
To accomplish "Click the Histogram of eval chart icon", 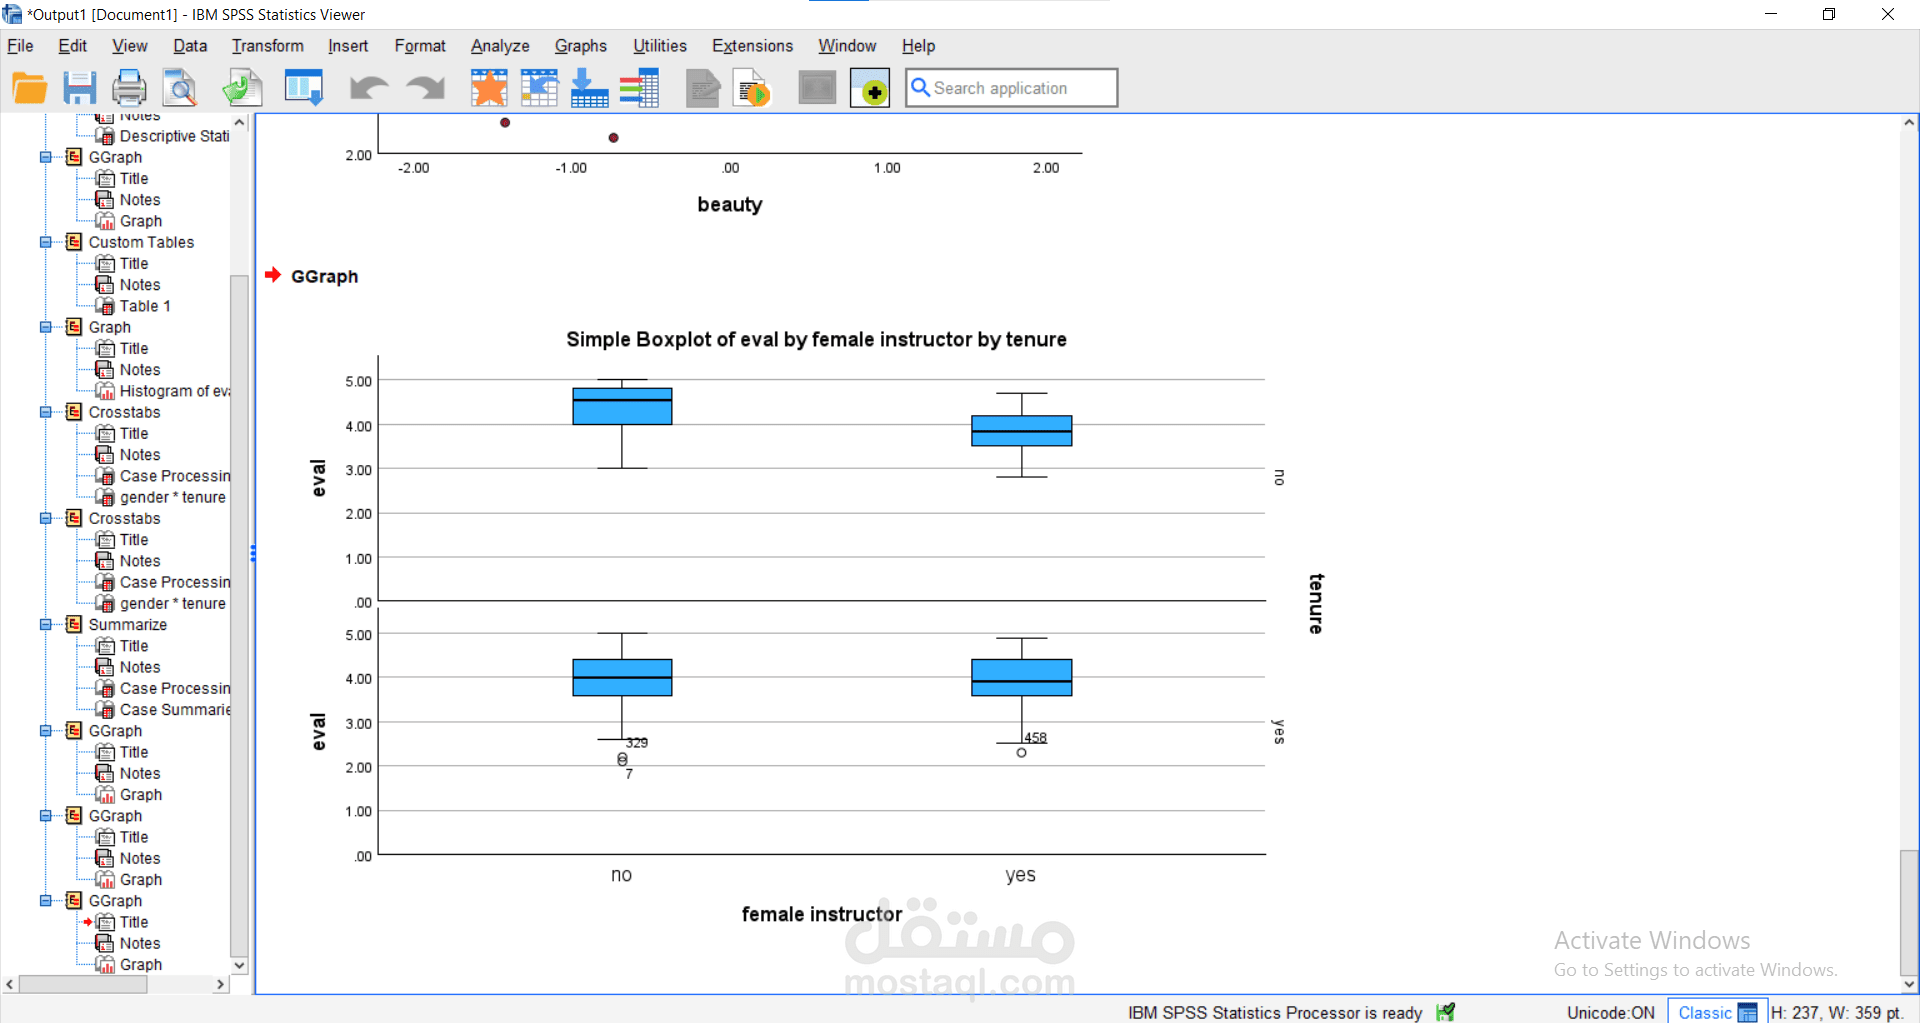I will coord(104,391).
